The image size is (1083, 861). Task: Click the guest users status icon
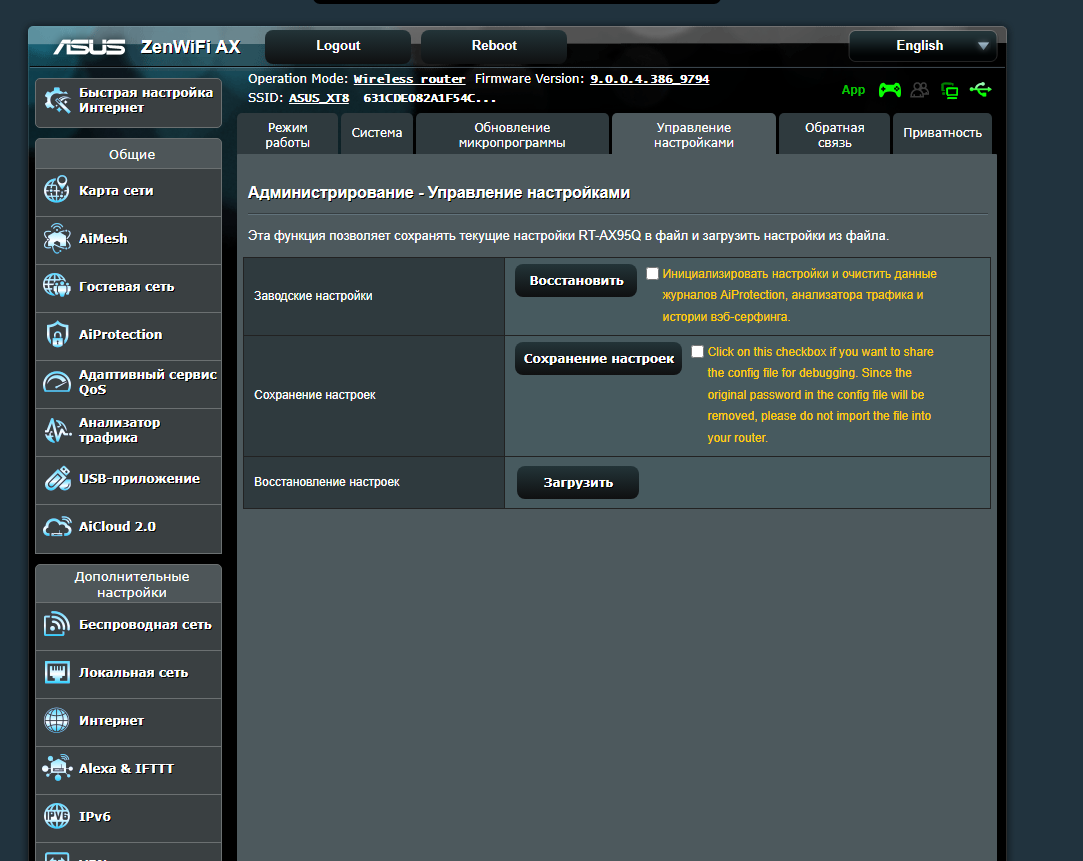[x=920, y=90]
